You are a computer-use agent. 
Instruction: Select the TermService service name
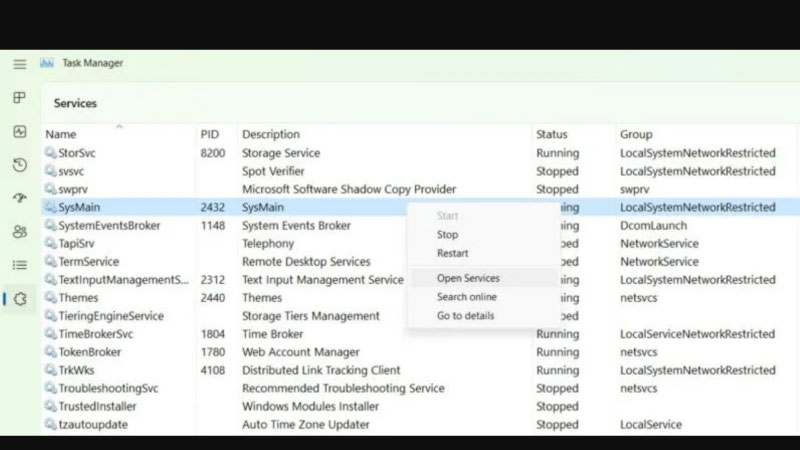click(89, 261)
